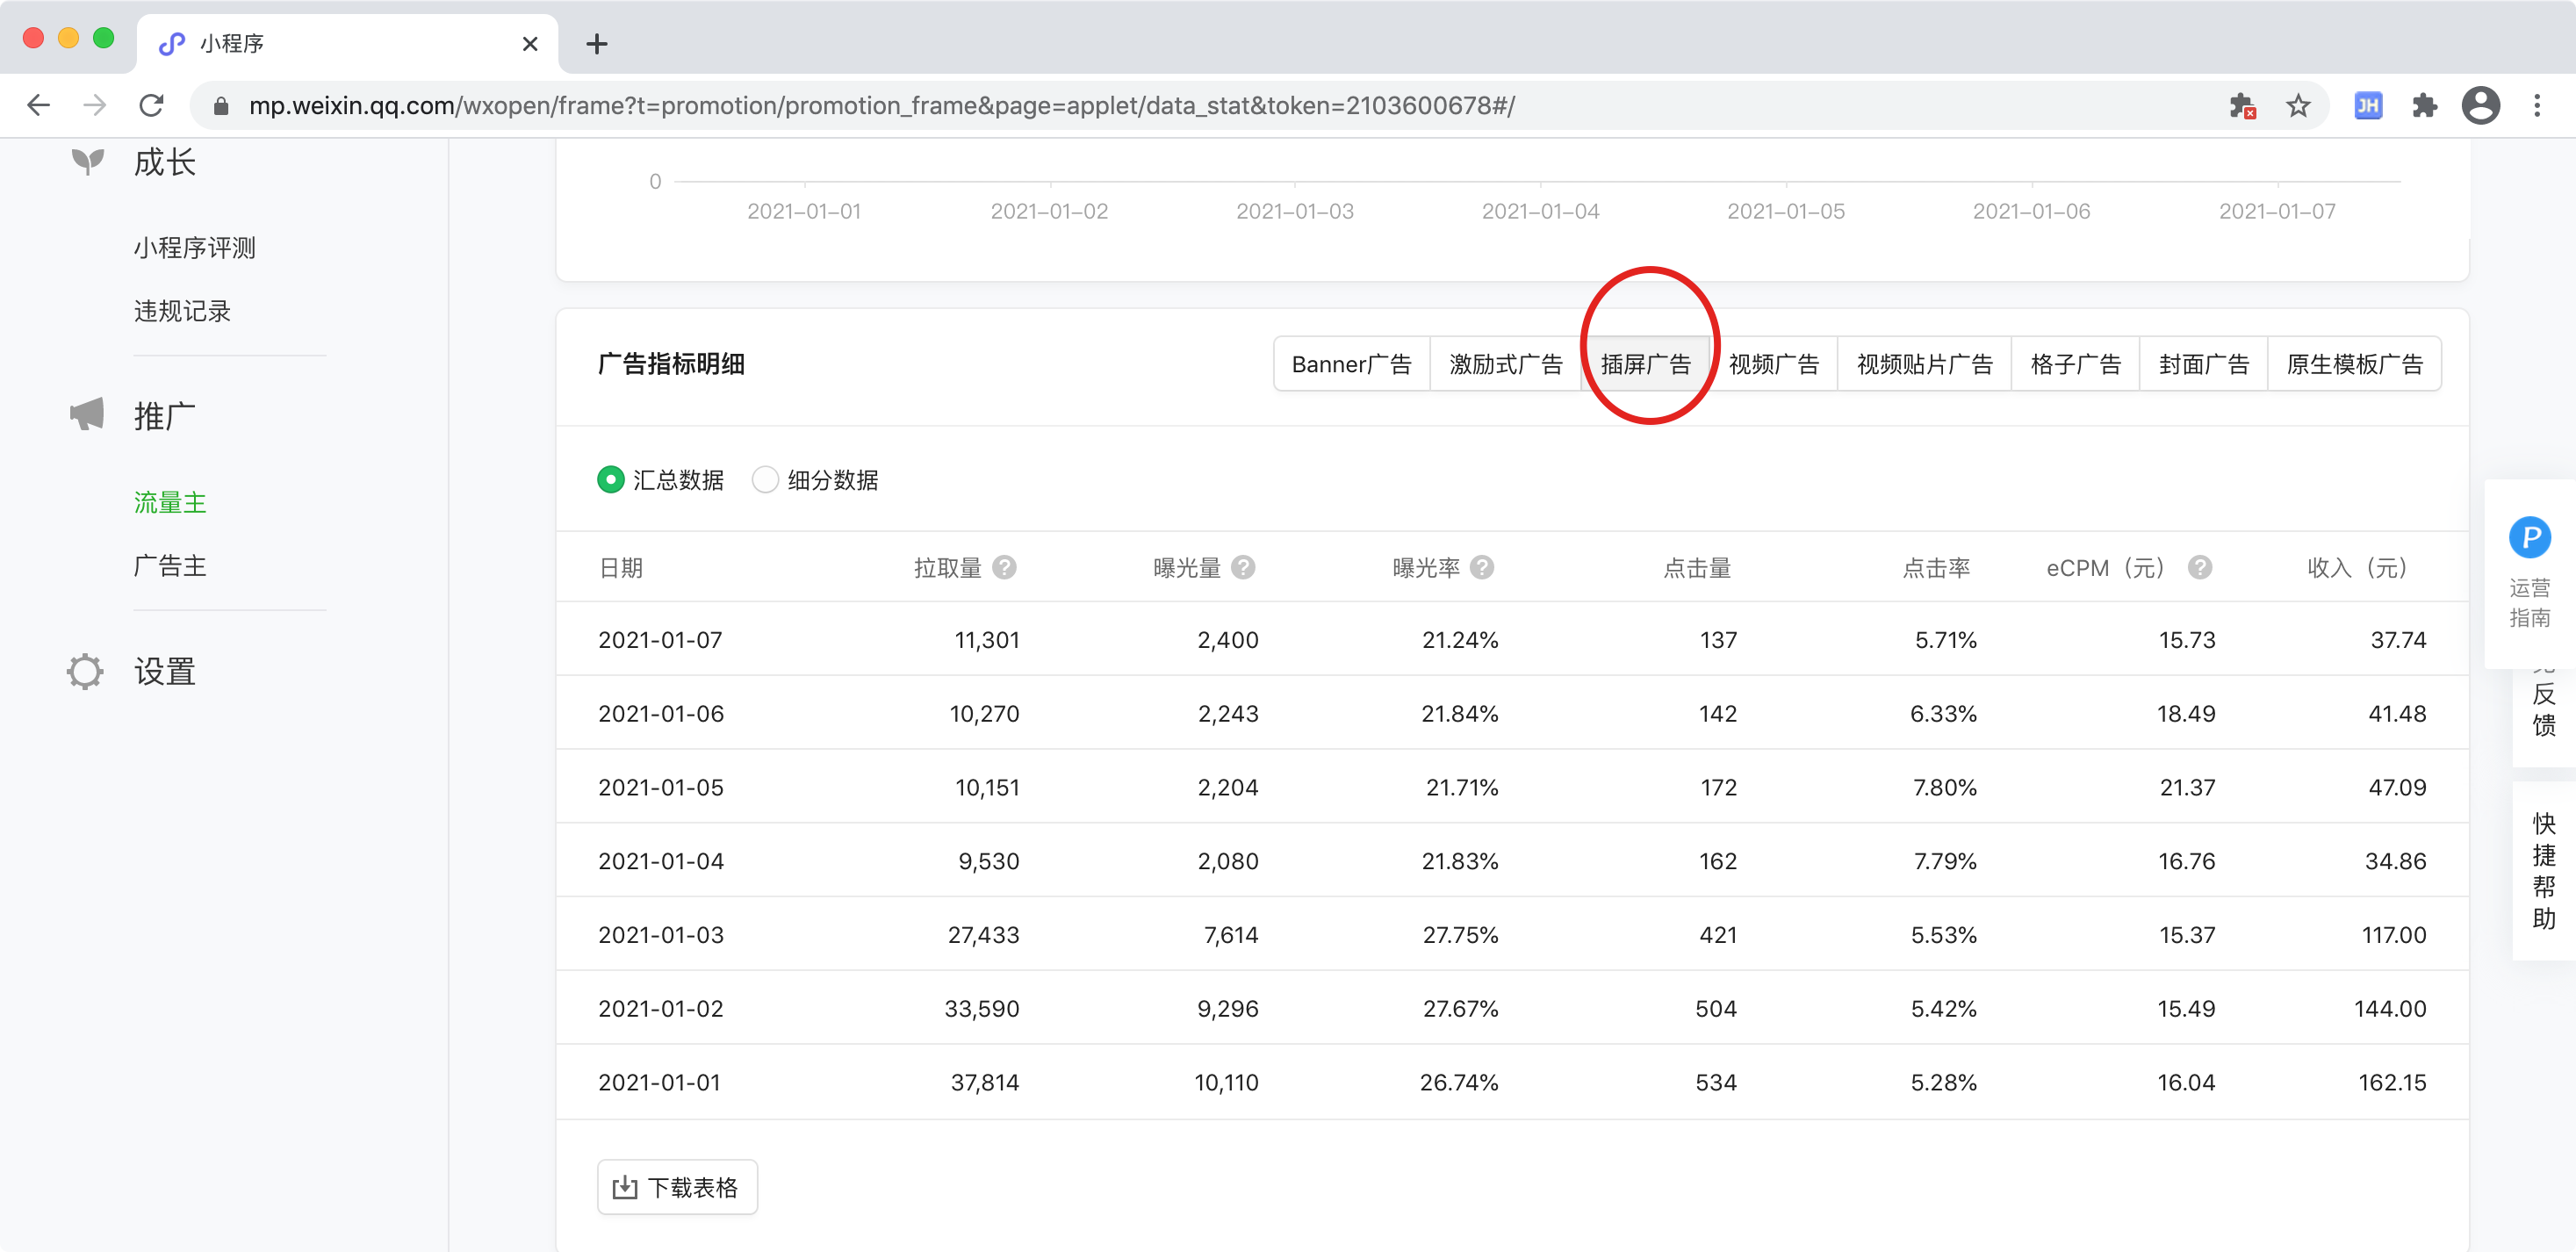Open the browser extensions puzzle icon
Viewport: 2576px width, 1252px height.
pos(2424,106)
